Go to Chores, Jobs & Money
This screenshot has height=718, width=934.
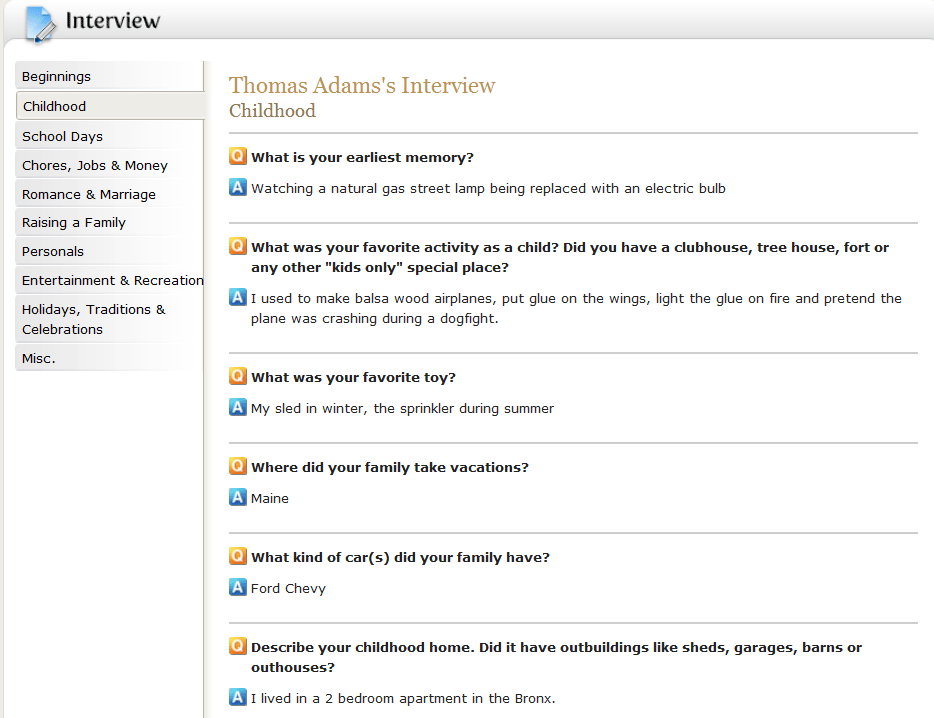[95, 165]
